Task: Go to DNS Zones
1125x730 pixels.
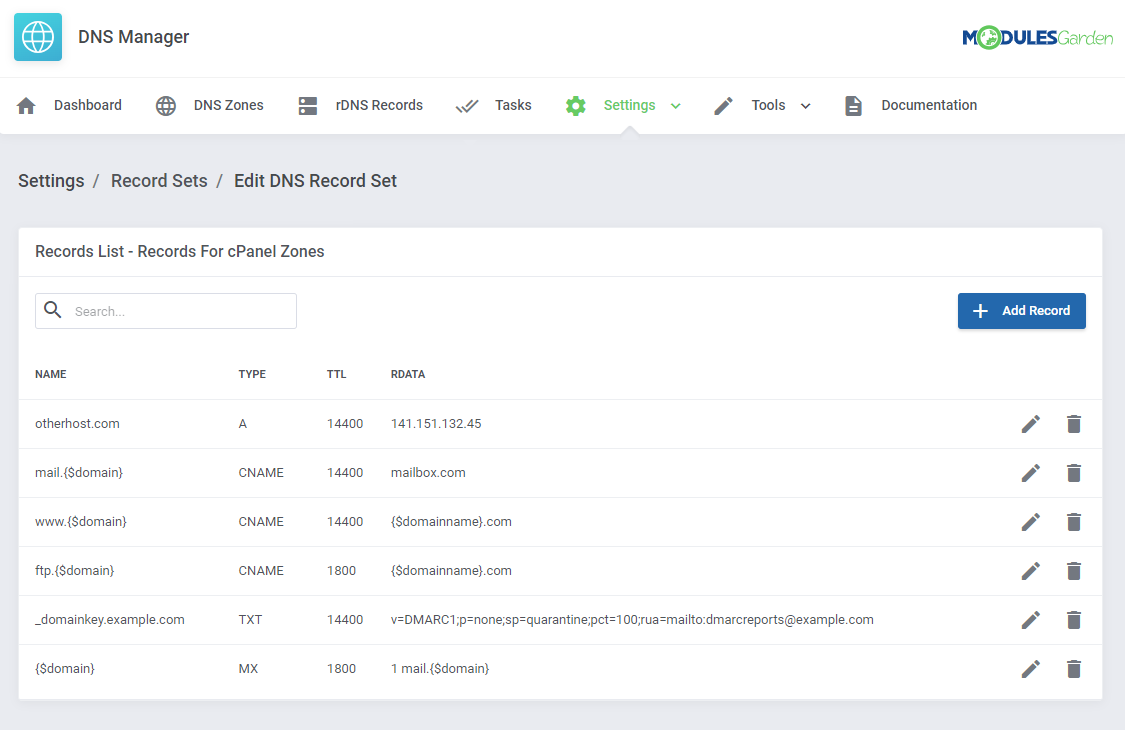Action: (228, 105)
